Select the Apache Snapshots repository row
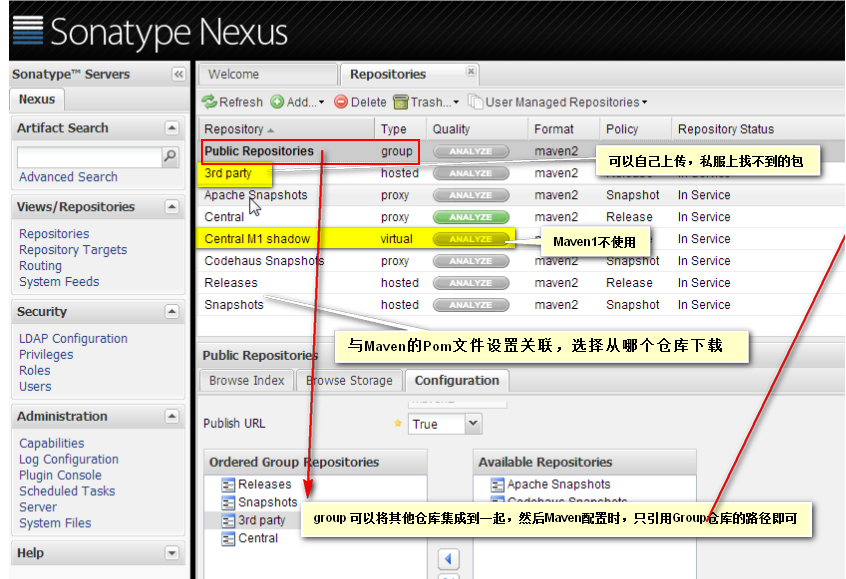846x579 pixels. point(521,195)
